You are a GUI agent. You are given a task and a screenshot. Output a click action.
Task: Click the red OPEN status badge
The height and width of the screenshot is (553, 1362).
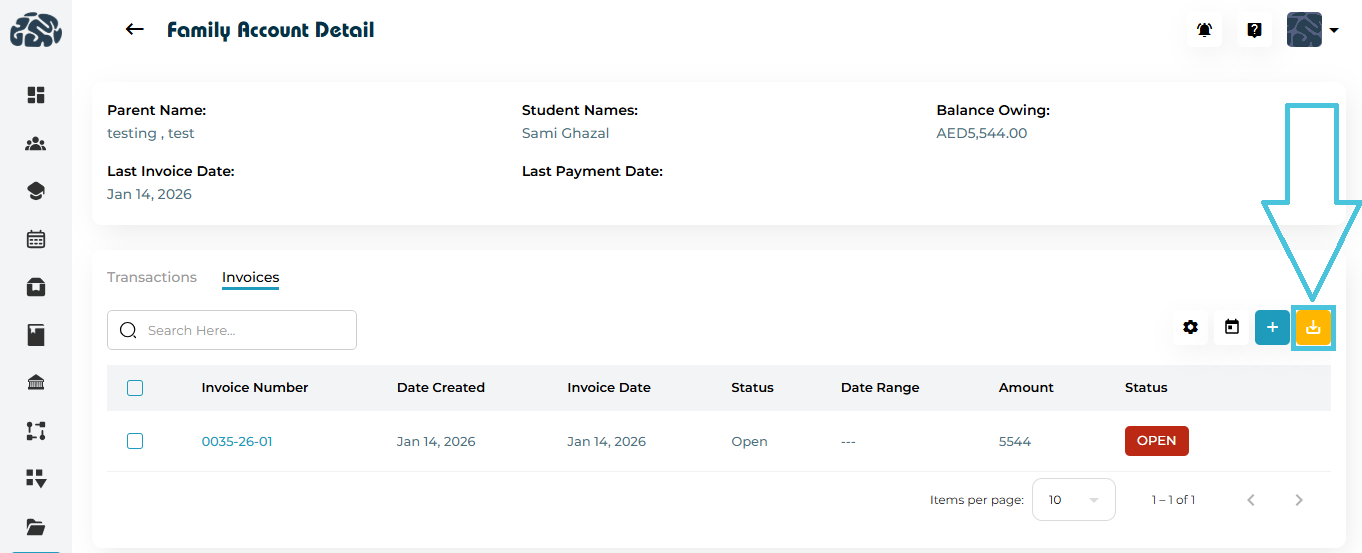coord(1156,441)
